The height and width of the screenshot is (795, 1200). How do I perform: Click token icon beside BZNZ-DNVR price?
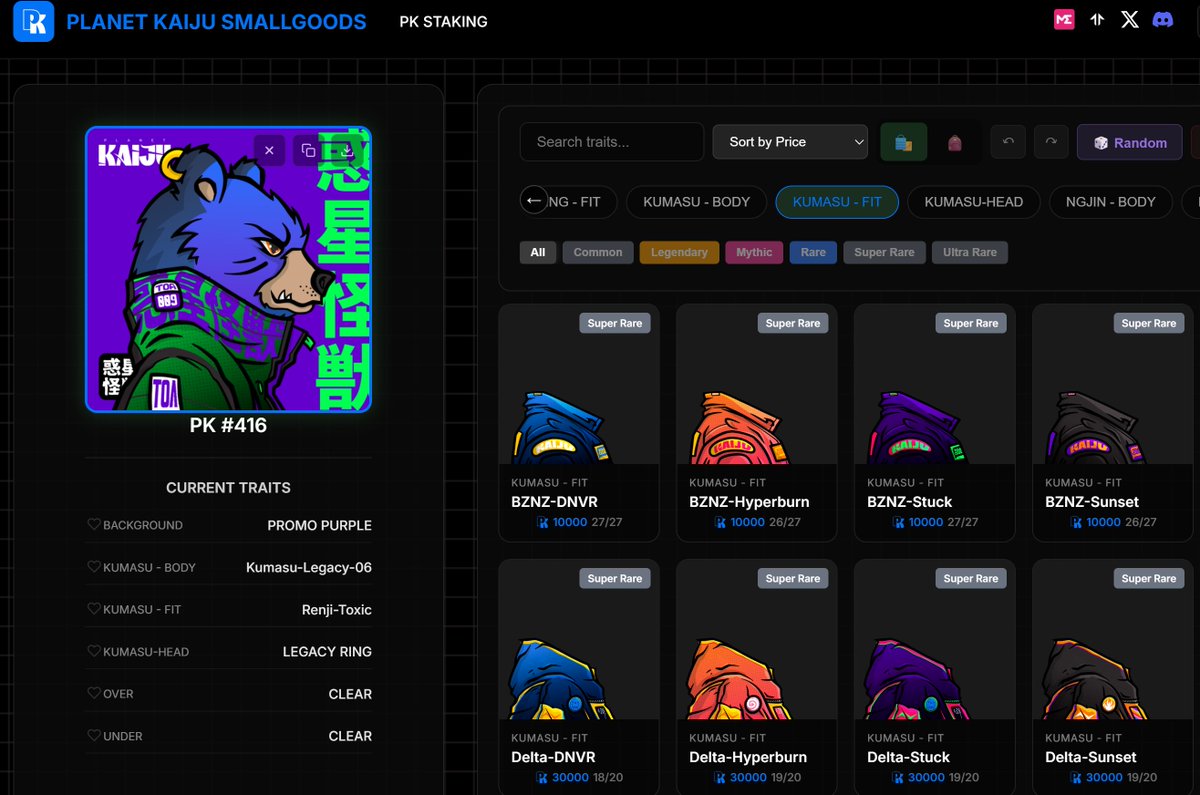(x=543, y=522)
